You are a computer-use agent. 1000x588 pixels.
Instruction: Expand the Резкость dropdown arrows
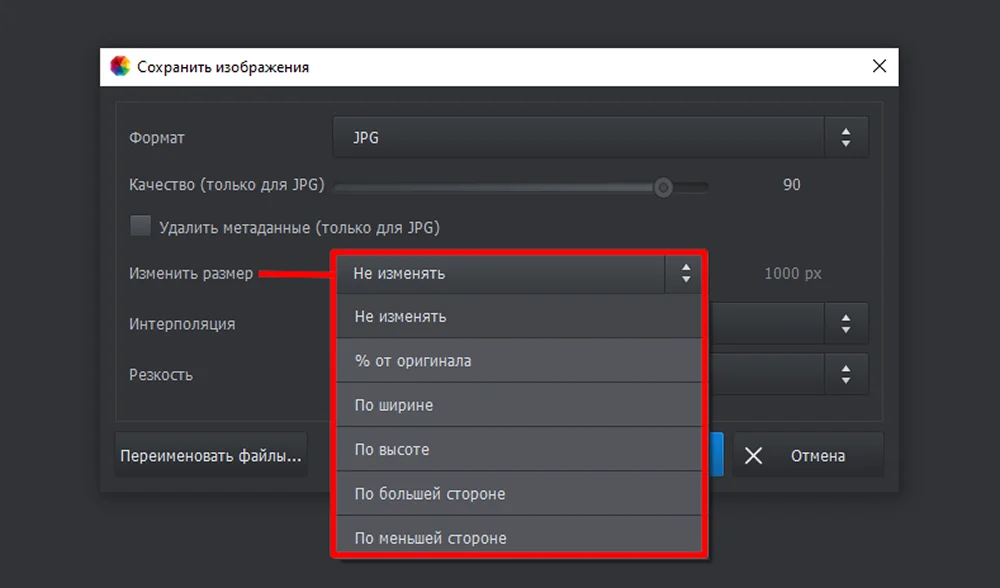click(x=846, y=374)
